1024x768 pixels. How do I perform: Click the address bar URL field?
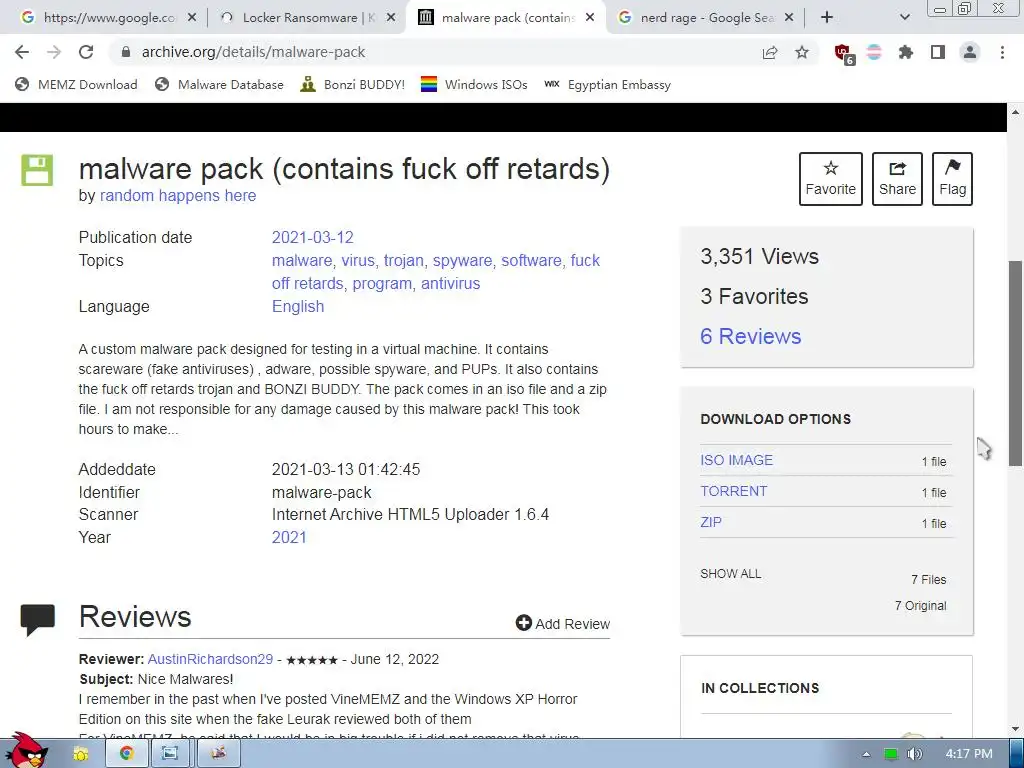(x=431, y=52)
